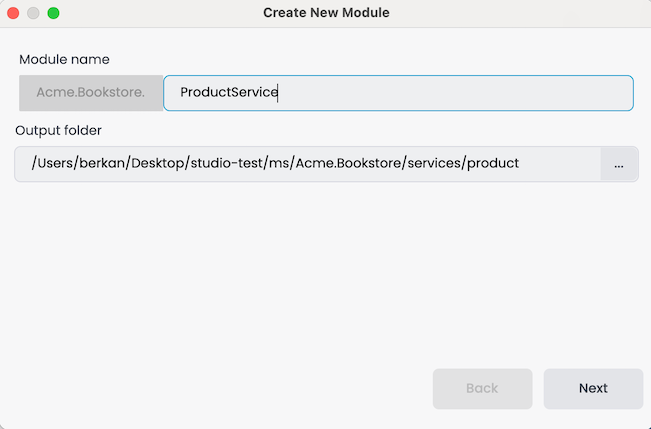Click 'berkan' in the output folder path

pos(102,163)
